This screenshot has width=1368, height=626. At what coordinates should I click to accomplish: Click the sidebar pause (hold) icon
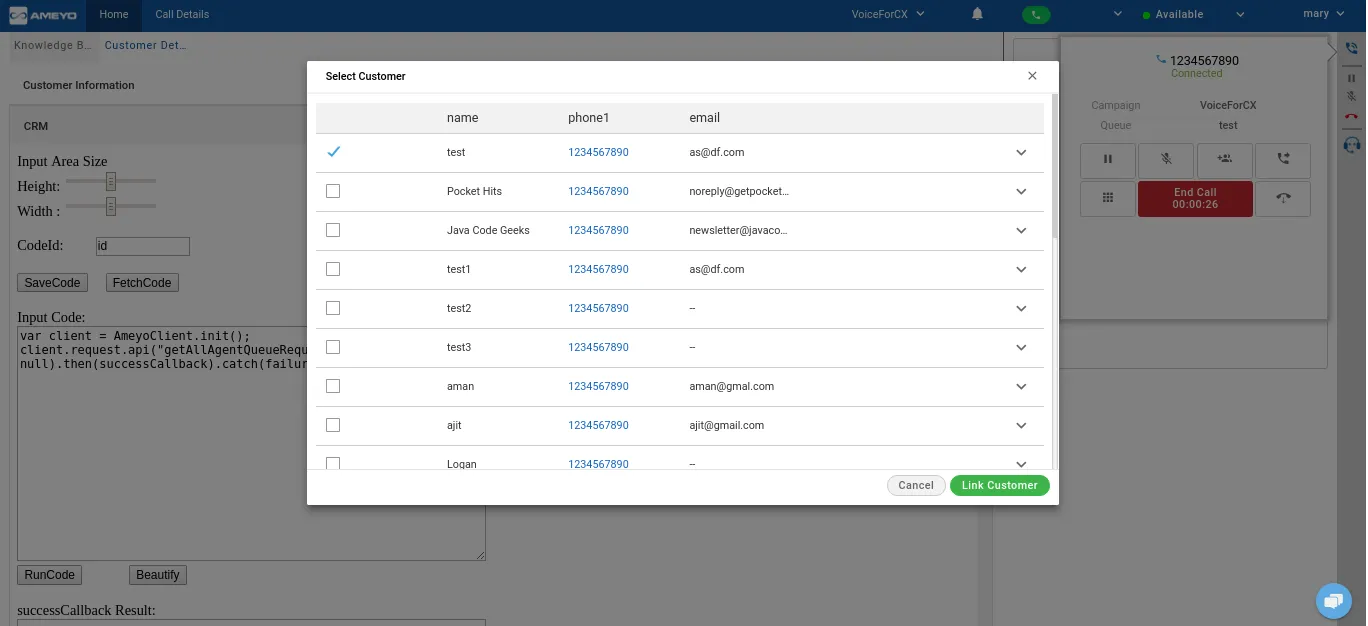click(1352, 78)
